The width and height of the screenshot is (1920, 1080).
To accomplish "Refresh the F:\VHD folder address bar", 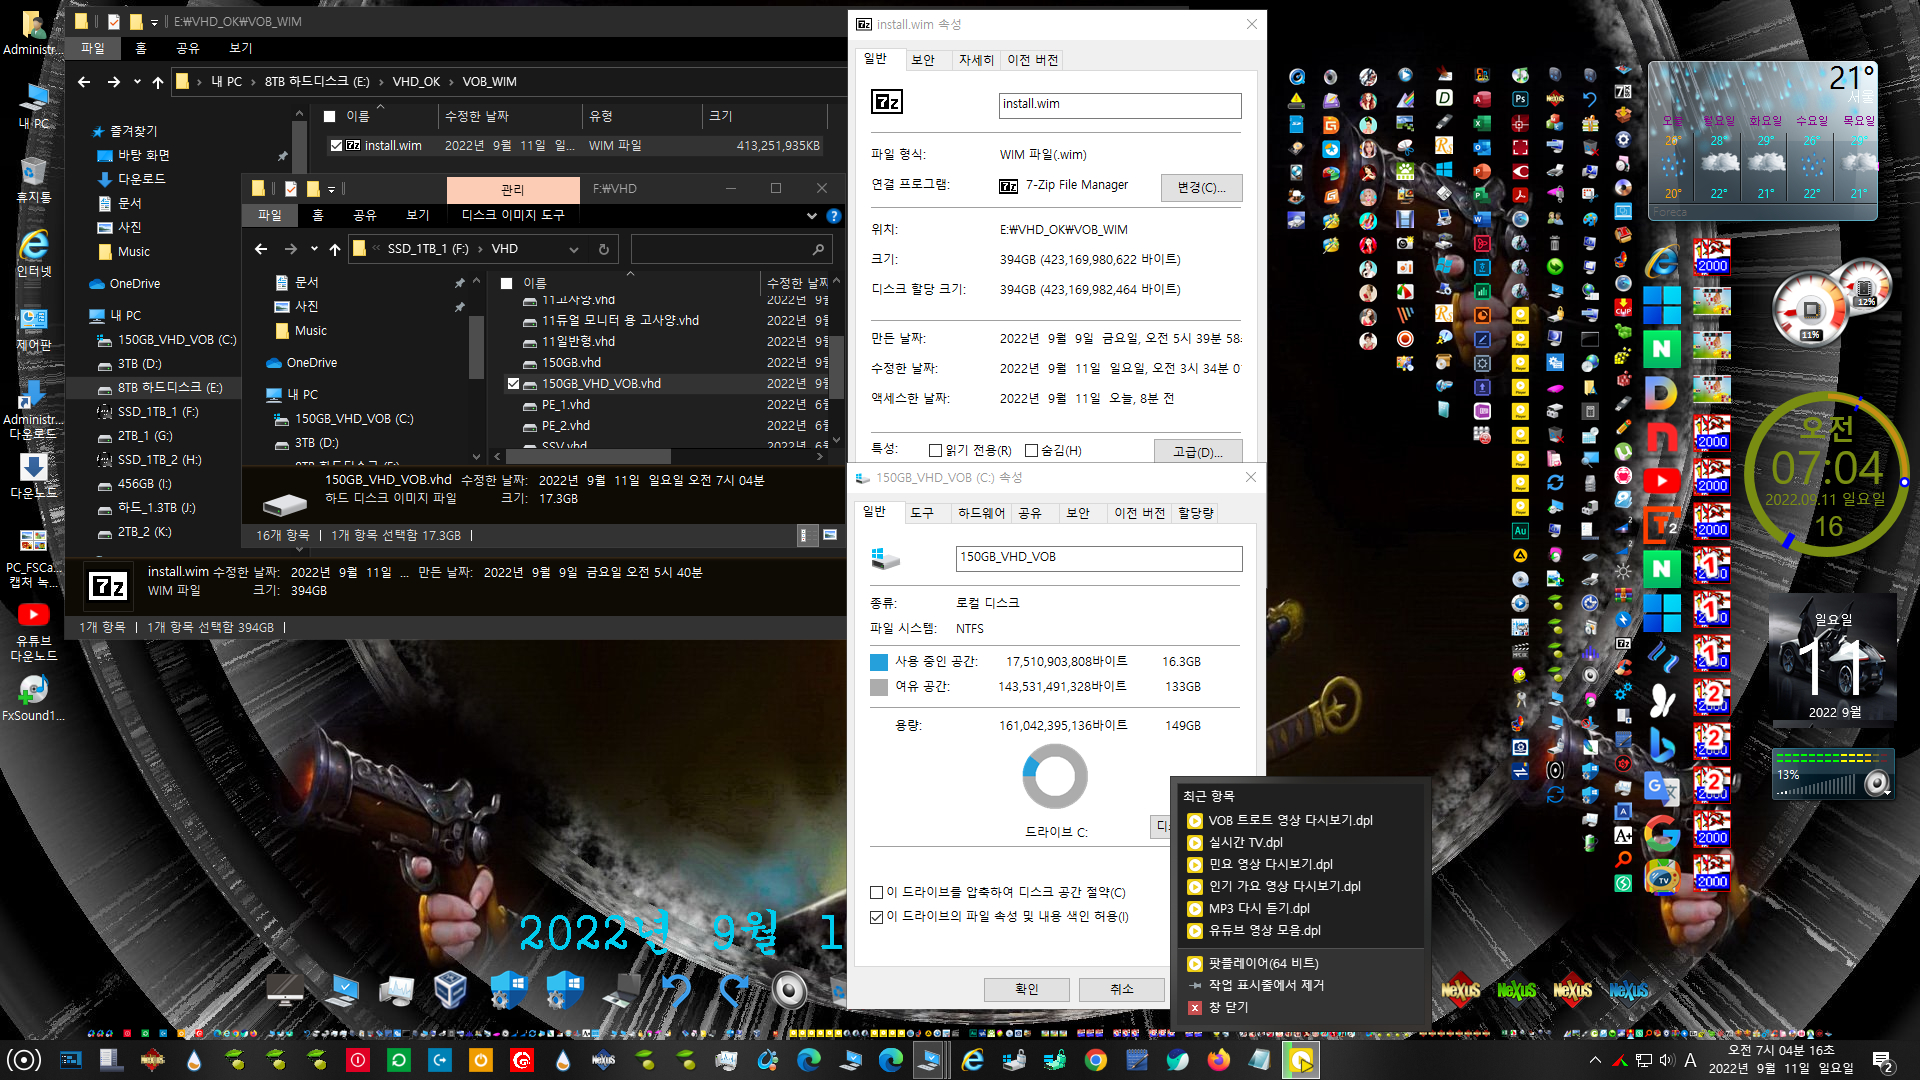I will (604, 249).
